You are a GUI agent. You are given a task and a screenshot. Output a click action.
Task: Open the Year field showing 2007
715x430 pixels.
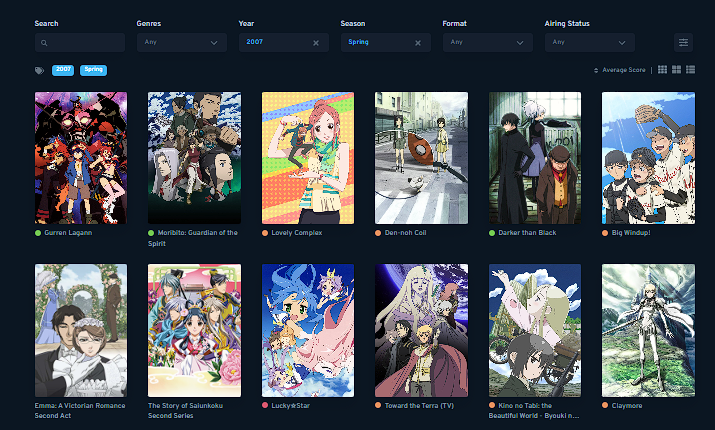pos(284,42)
